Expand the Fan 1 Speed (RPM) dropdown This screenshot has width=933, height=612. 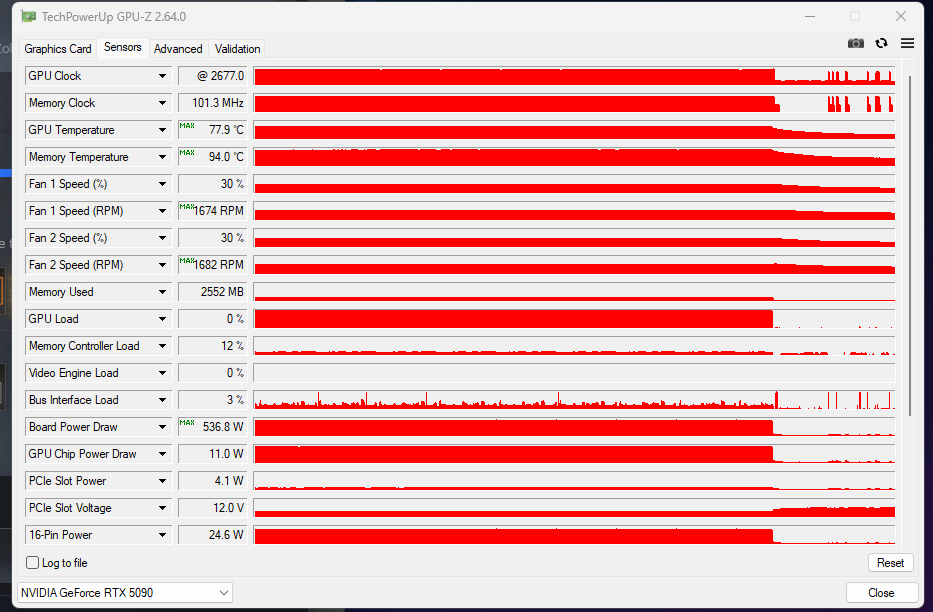pyautogui.click(x=162, y=211)
